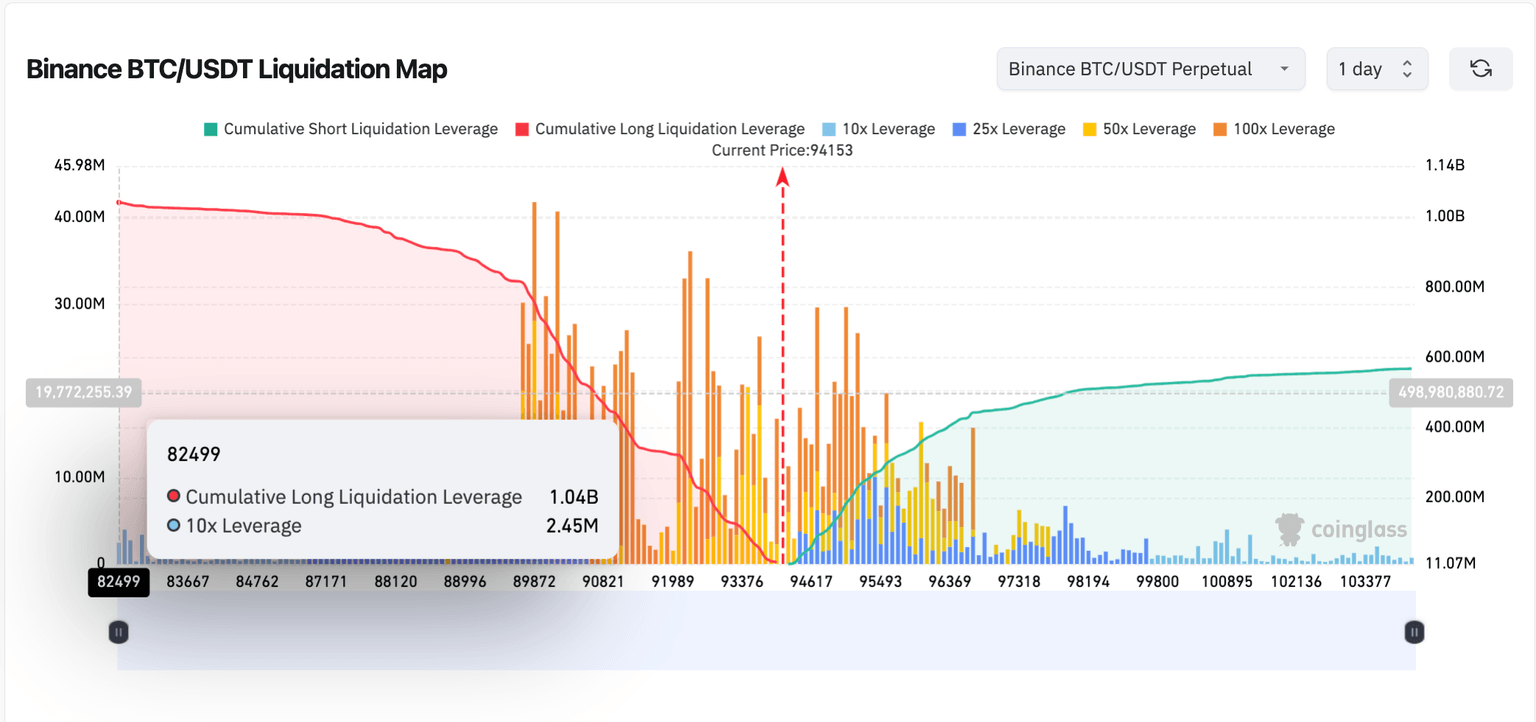Image resolution: width=1536 pixels, height=722 pixels.
Task: Click the dropdown arrow beside Perpetual pair
Action: 1284,69
